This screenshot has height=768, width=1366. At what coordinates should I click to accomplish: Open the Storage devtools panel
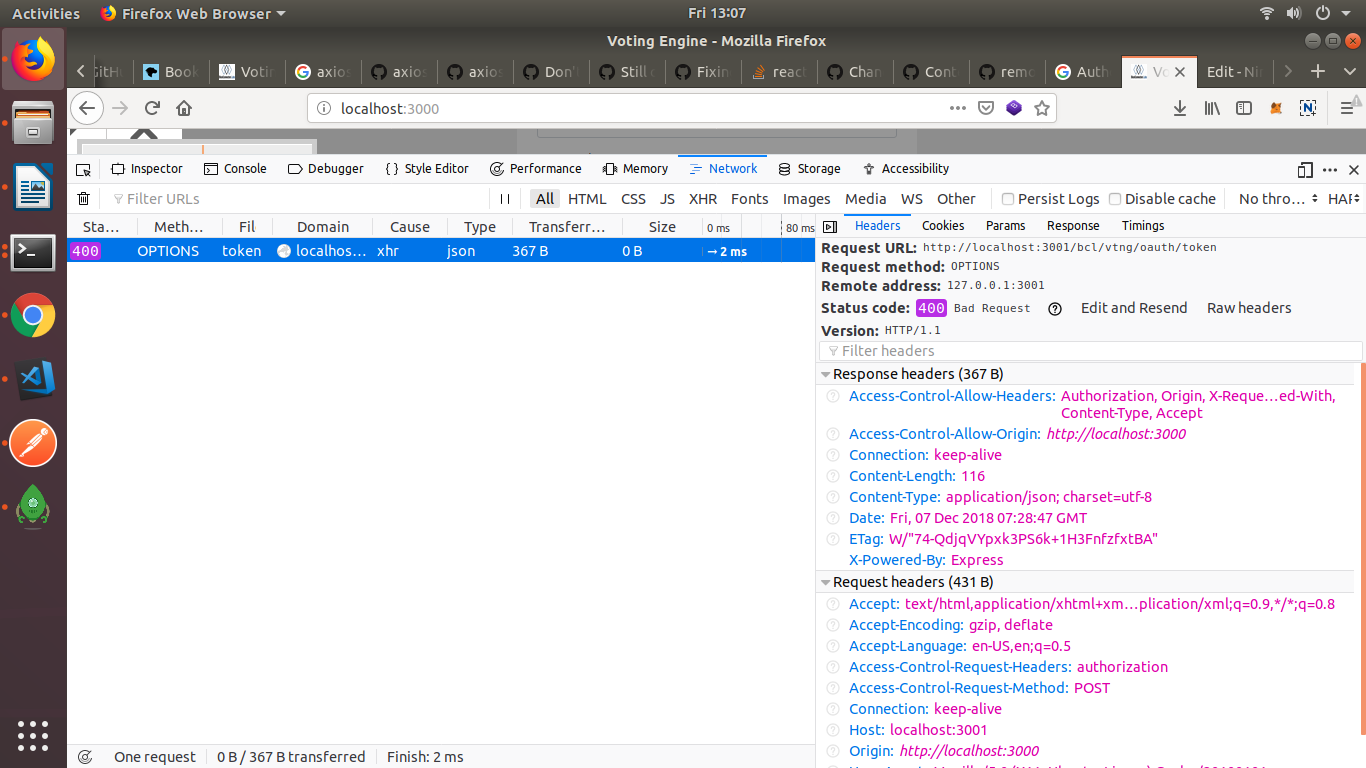click(809, 169)
